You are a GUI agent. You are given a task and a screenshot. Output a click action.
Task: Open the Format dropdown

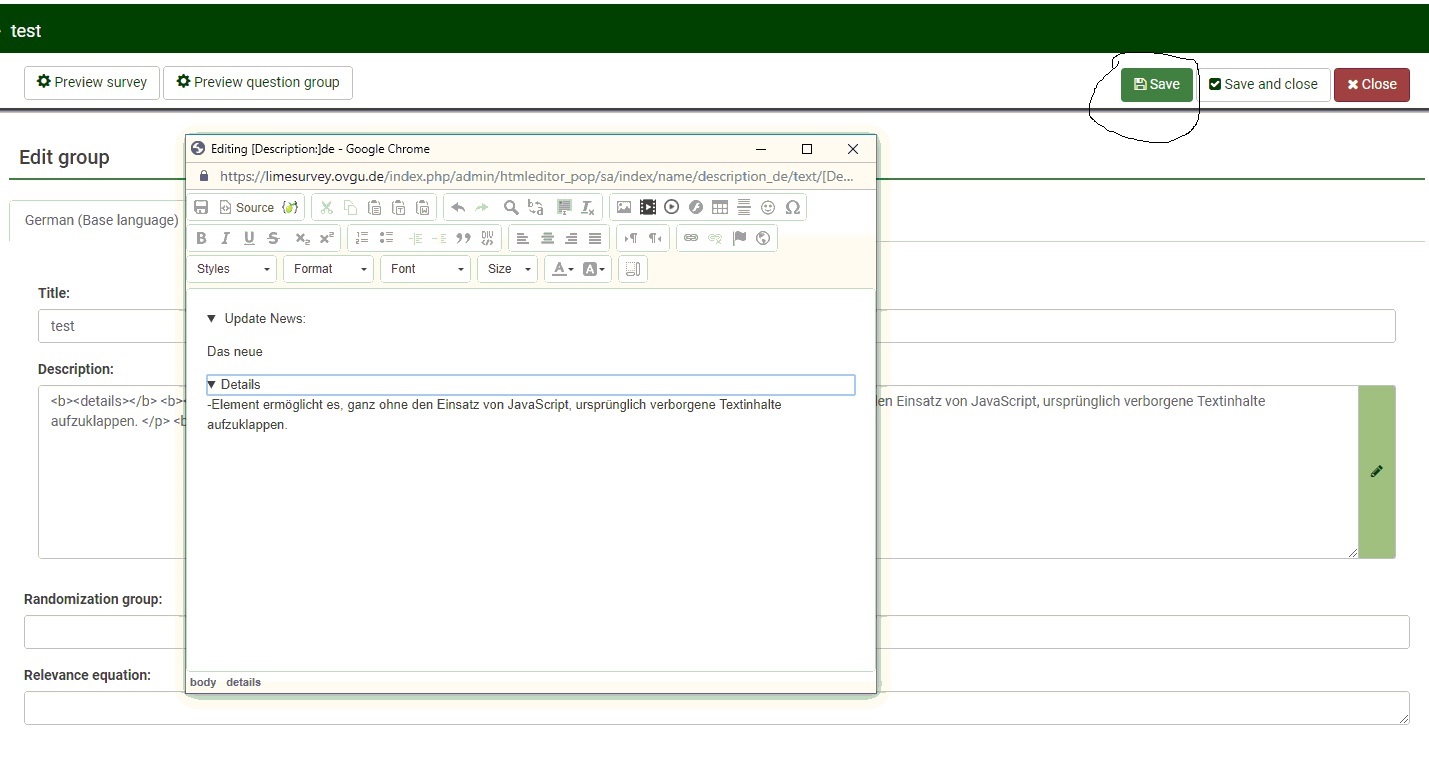click(328, 269)
